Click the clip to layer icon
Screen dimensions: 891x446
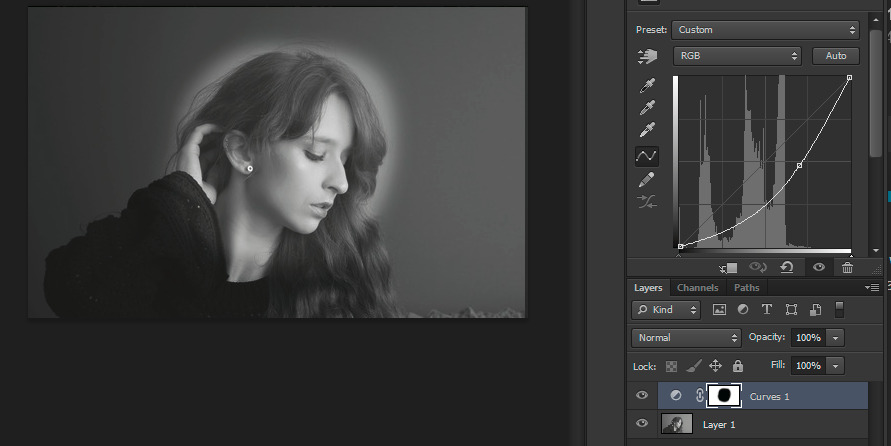(x=728, y=267)
